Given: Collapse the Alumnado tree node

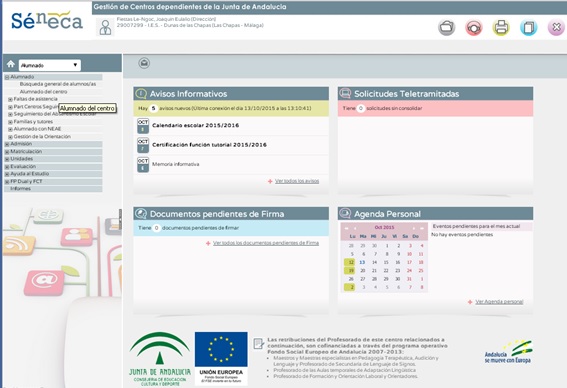Looking at the screenshot, I should (7, 77).
